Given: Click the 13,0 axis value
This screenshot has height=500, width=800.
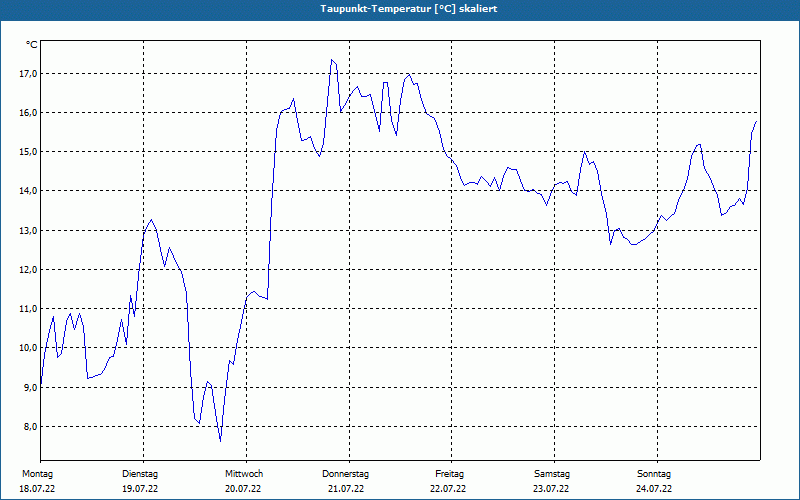Looking at the screenshot, I should click(x=28, y=231).
